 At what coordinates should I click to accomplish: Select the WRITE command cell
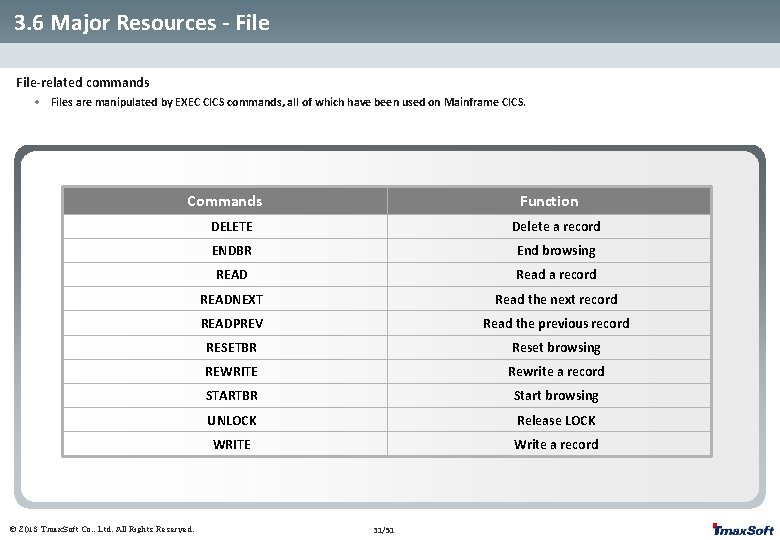pyautogui.click(x=225, y=444)
